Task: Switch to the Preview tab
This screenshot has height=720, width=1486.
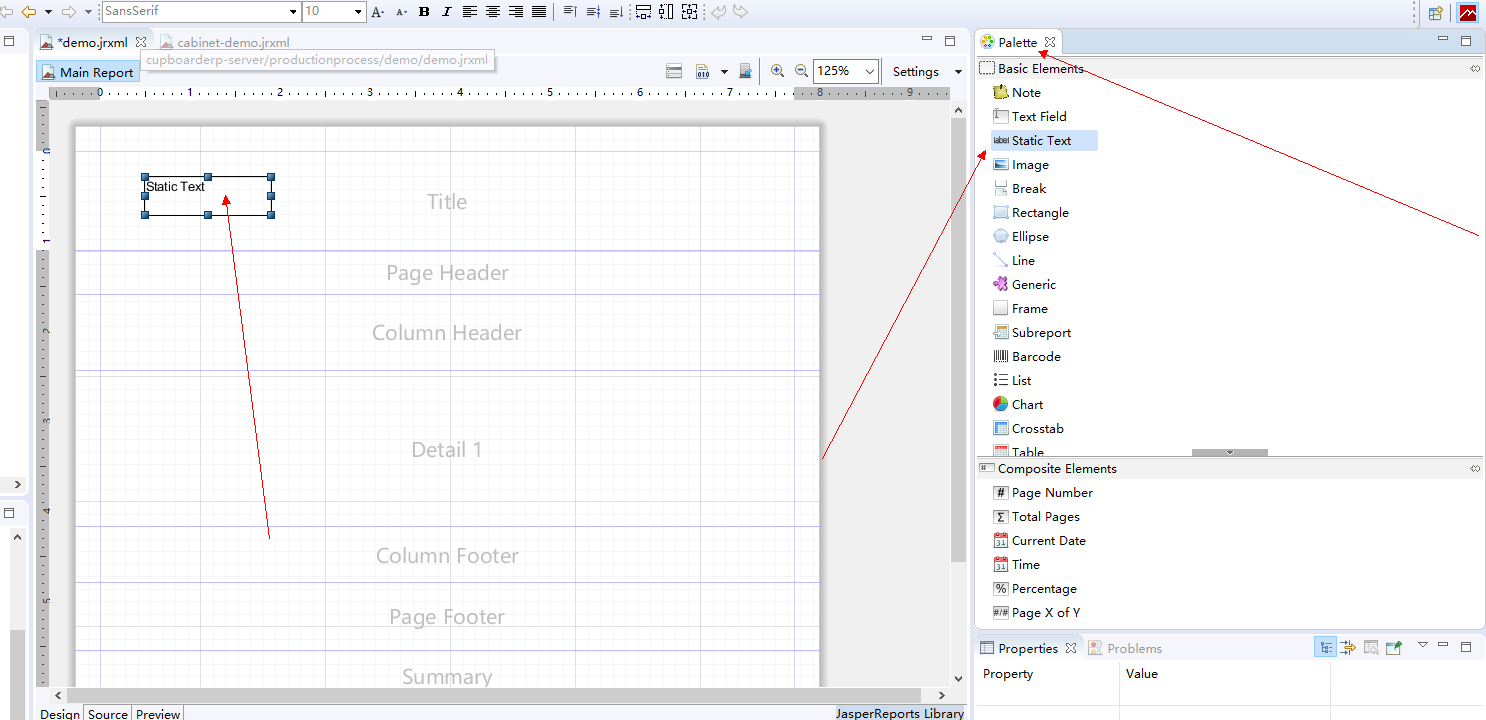Action: tap(158, 713)
